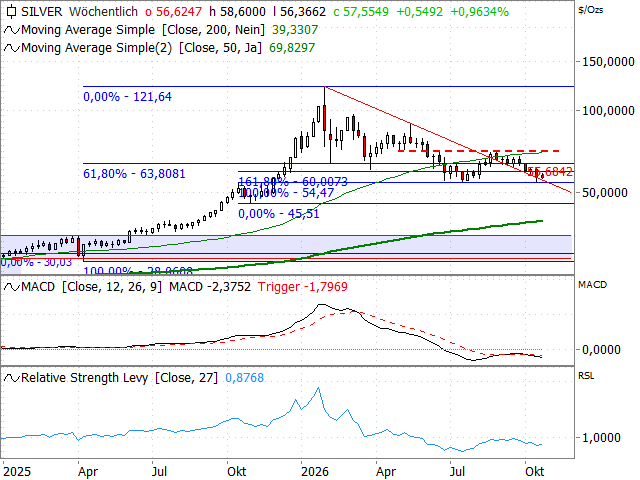The width and height of the screenshot is (640, 480).
Task: Click the MACD [Close, 12, 26, 9] label
Action: pyautogui.click(x=91, y=287)
